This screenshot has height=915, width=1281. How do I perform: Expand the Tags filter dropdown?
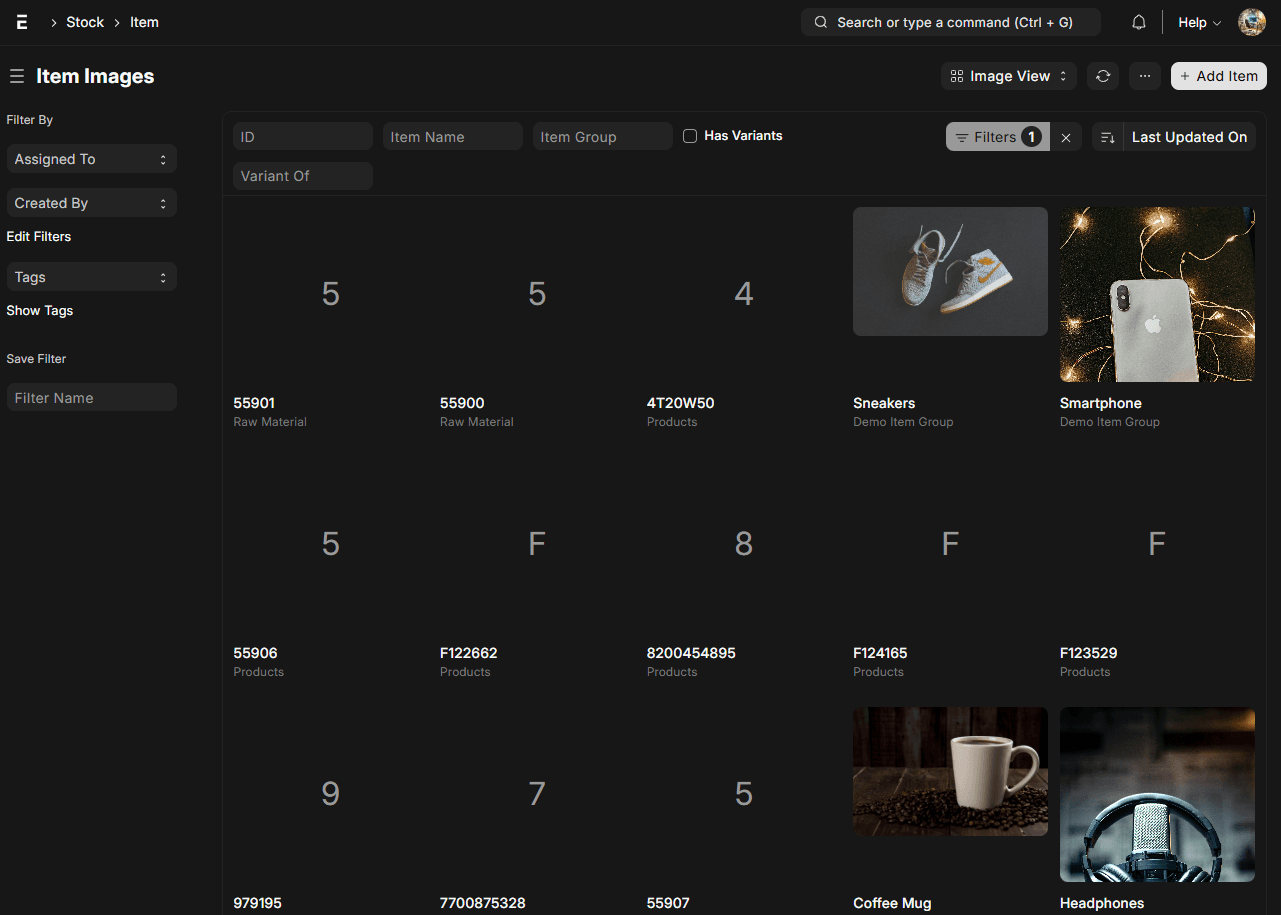click(92, 277)
